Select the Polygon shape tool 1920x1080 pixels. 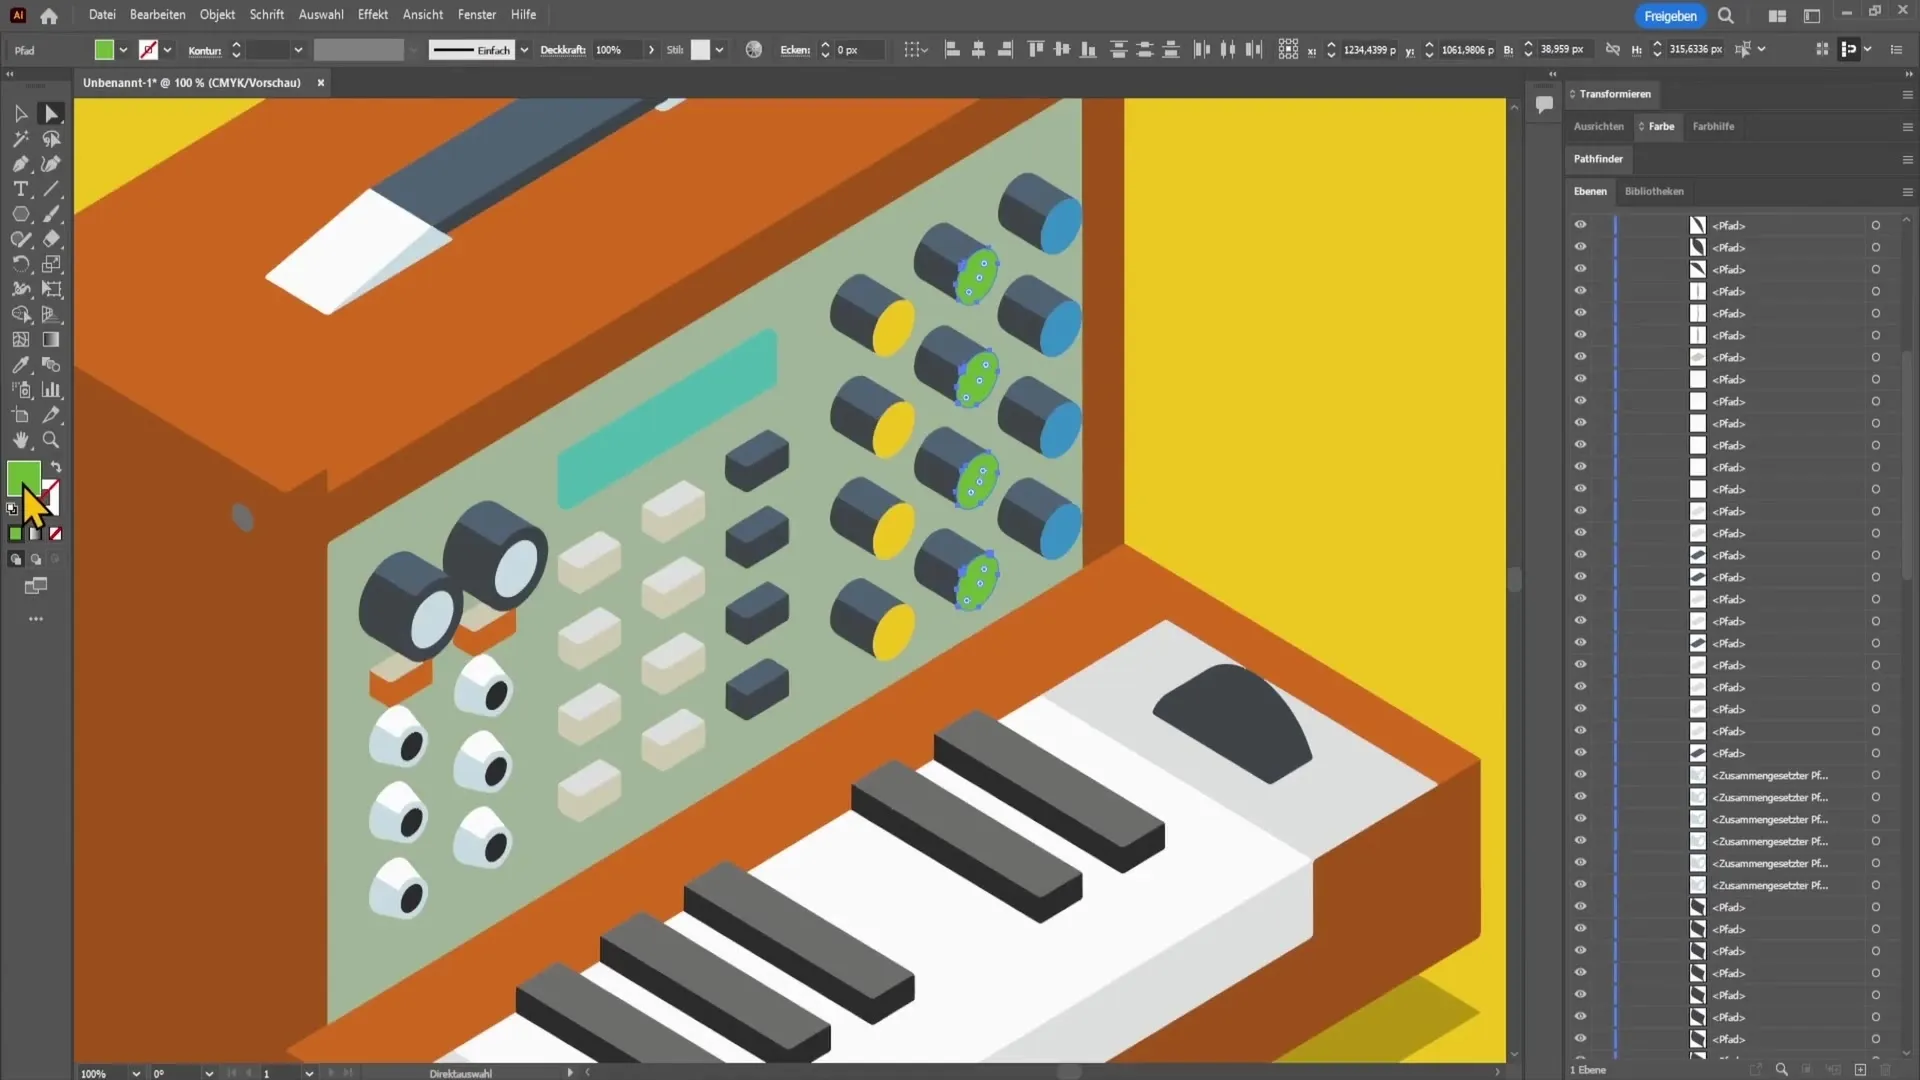coord(20,214)
